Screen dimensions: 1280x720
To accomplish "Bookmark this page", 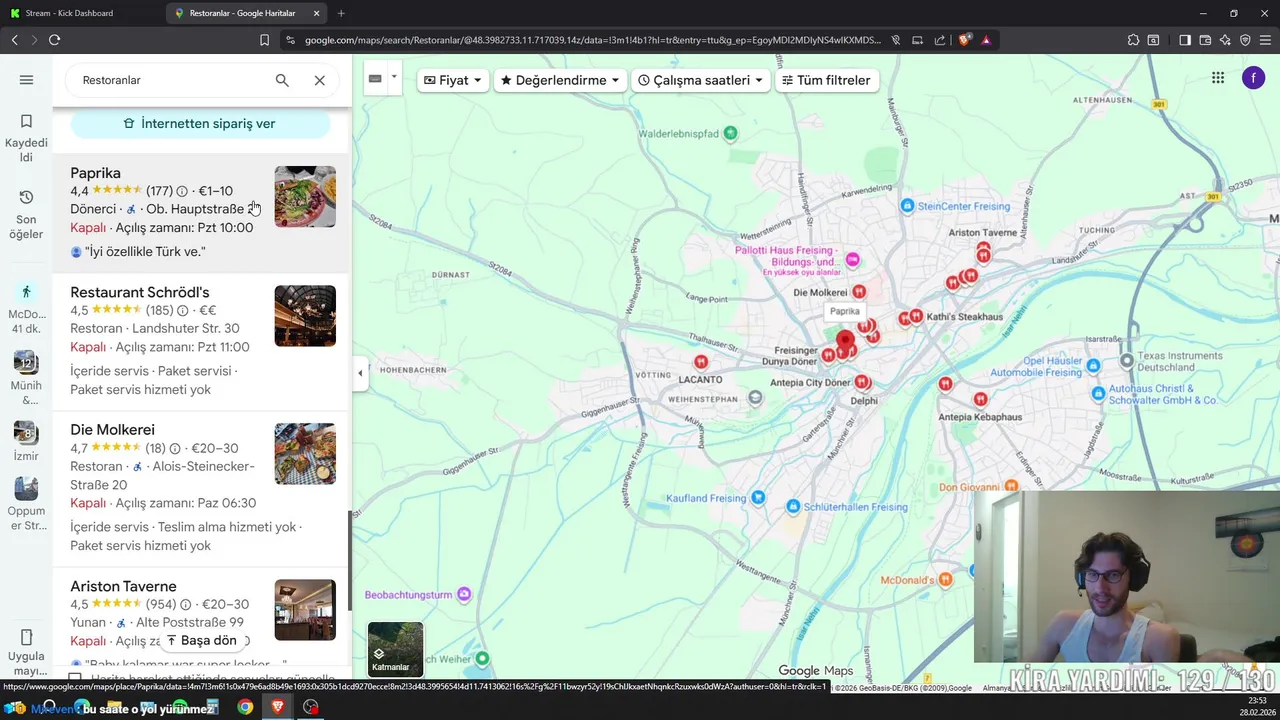I will click(264, 40).
